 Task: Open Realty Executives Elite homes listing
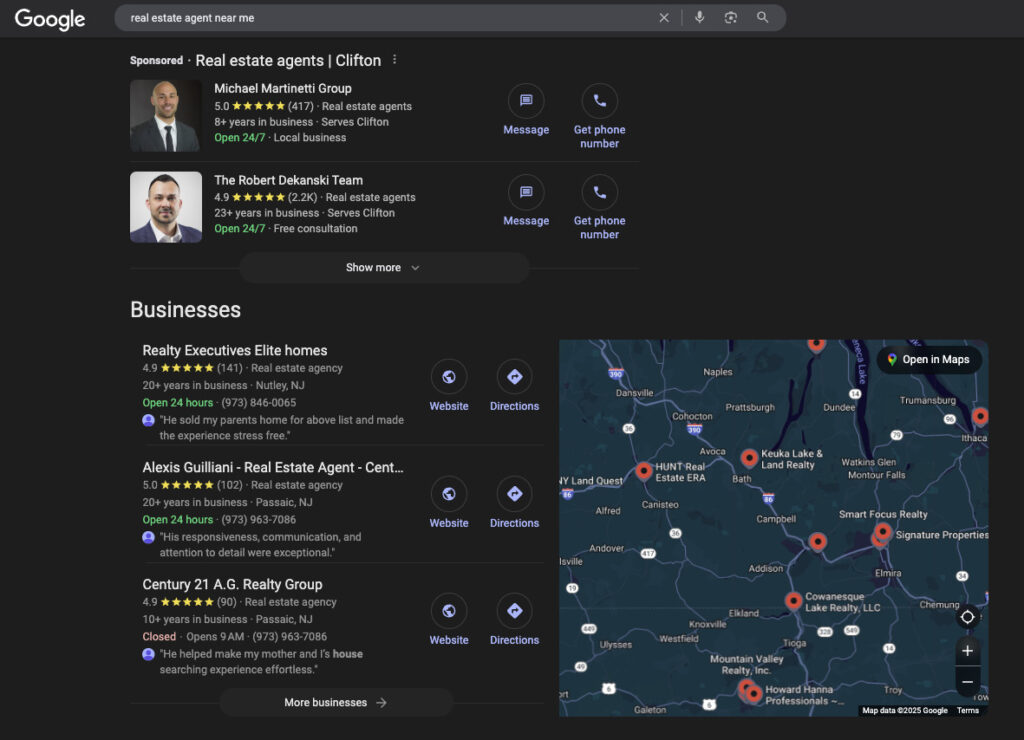click(234, 350)
